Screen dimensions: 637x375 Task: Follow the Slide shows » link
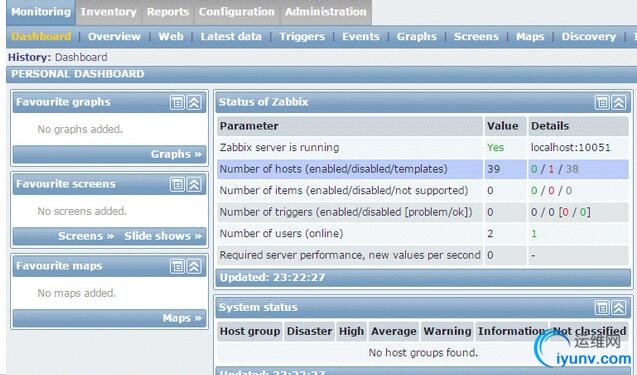coord(163,236)
